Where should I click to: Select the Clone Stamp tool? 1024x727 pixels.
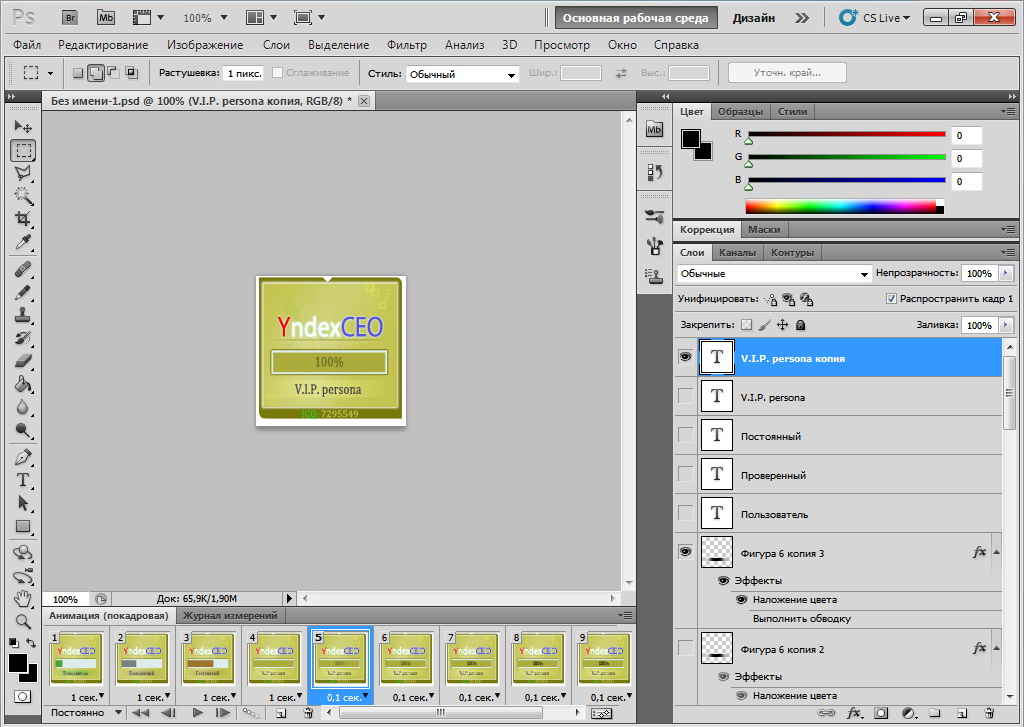pyautogui.click(x=22, y=314)
